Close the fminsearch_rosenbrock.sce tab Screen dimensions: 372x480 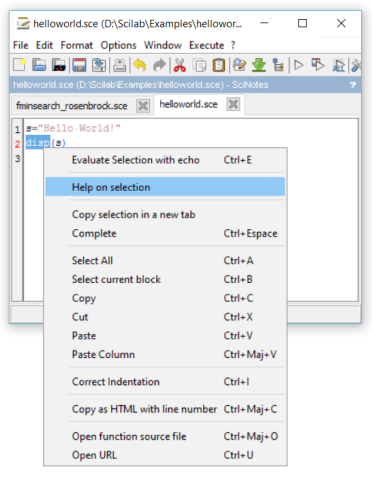click(143, 106)
